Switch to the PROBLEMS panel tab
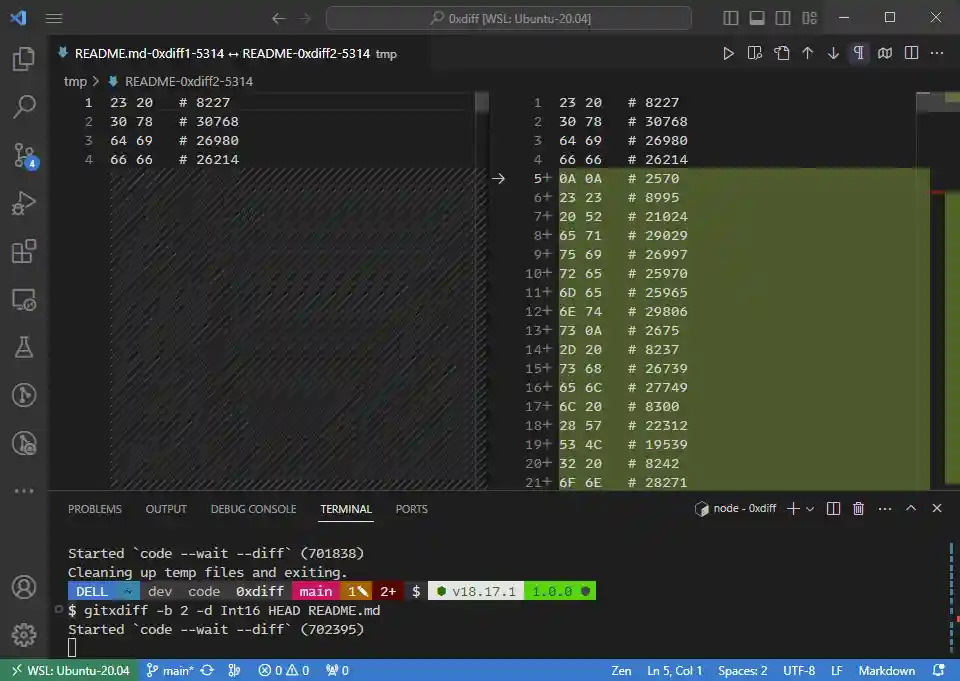Viewport: 960px width, 681px height. [x=95, y=509]
